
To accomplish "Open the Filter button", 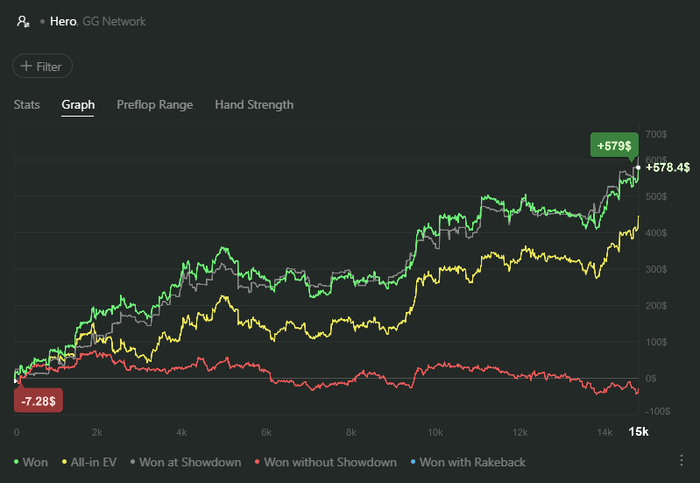I will point(42,66).
